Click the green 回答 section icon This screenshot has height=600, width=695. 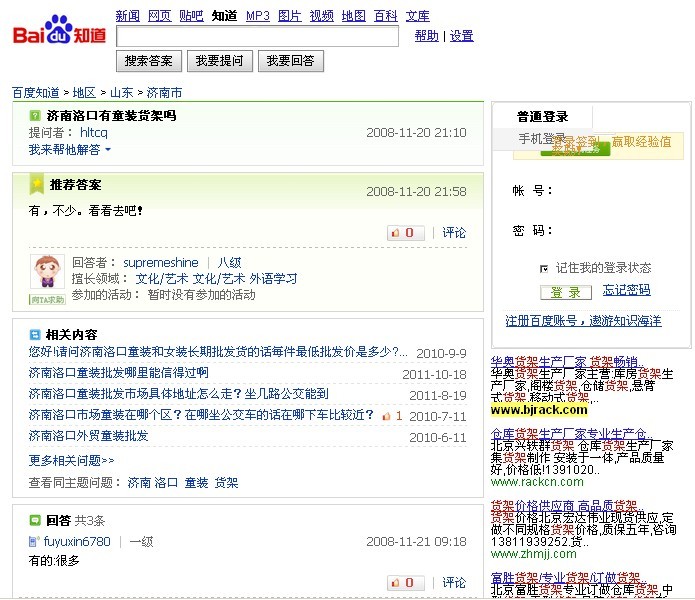35,520
